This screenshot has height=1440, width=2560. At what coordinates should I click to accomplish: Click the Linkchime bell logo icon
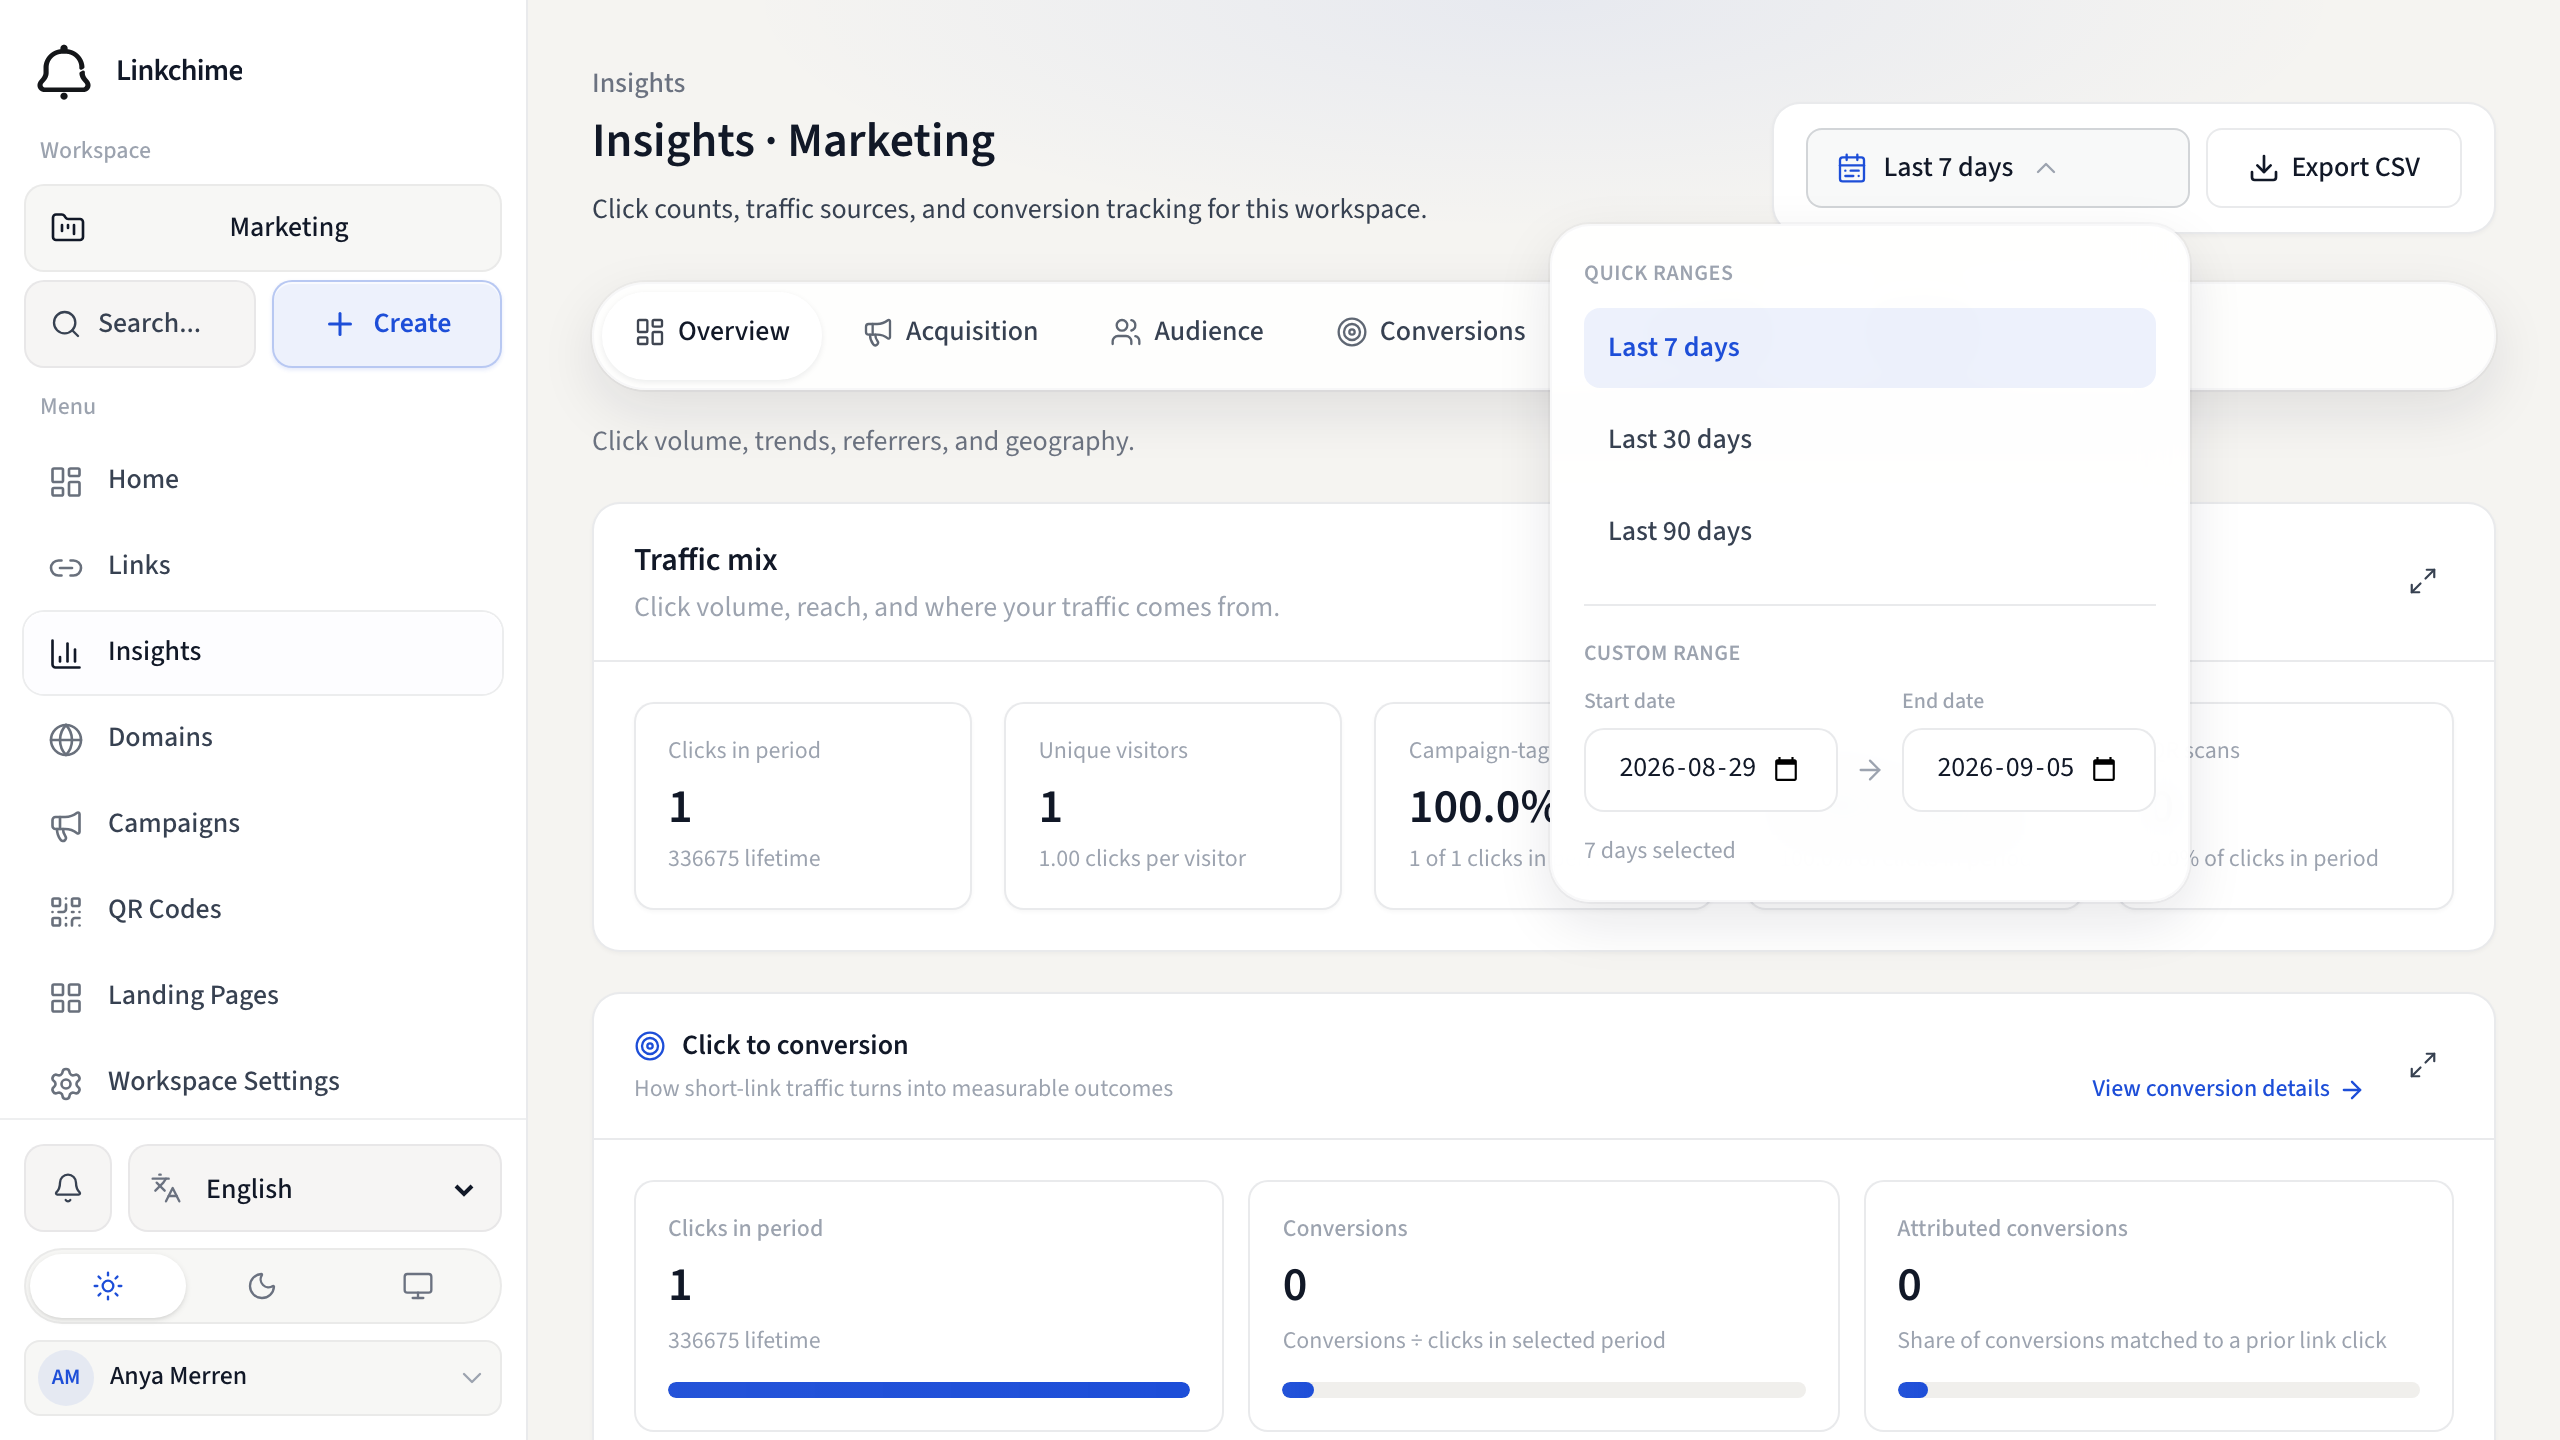click(64, 71)
